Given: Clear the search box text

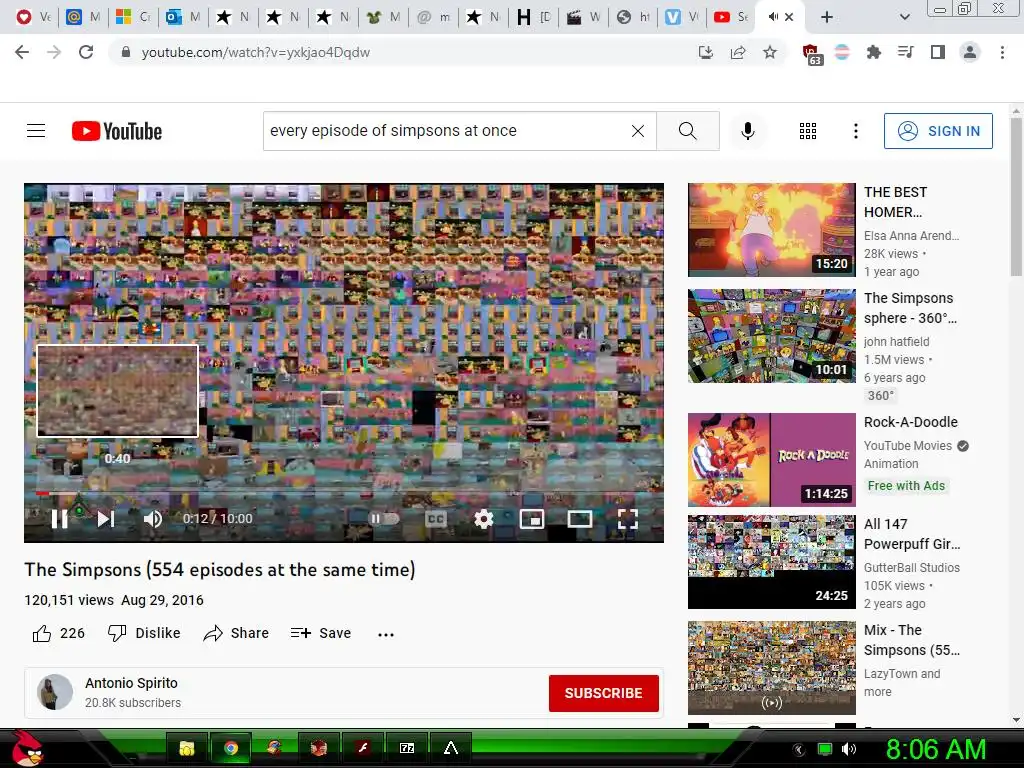Looking at the screenshot, I should click(x=638, y=131).
